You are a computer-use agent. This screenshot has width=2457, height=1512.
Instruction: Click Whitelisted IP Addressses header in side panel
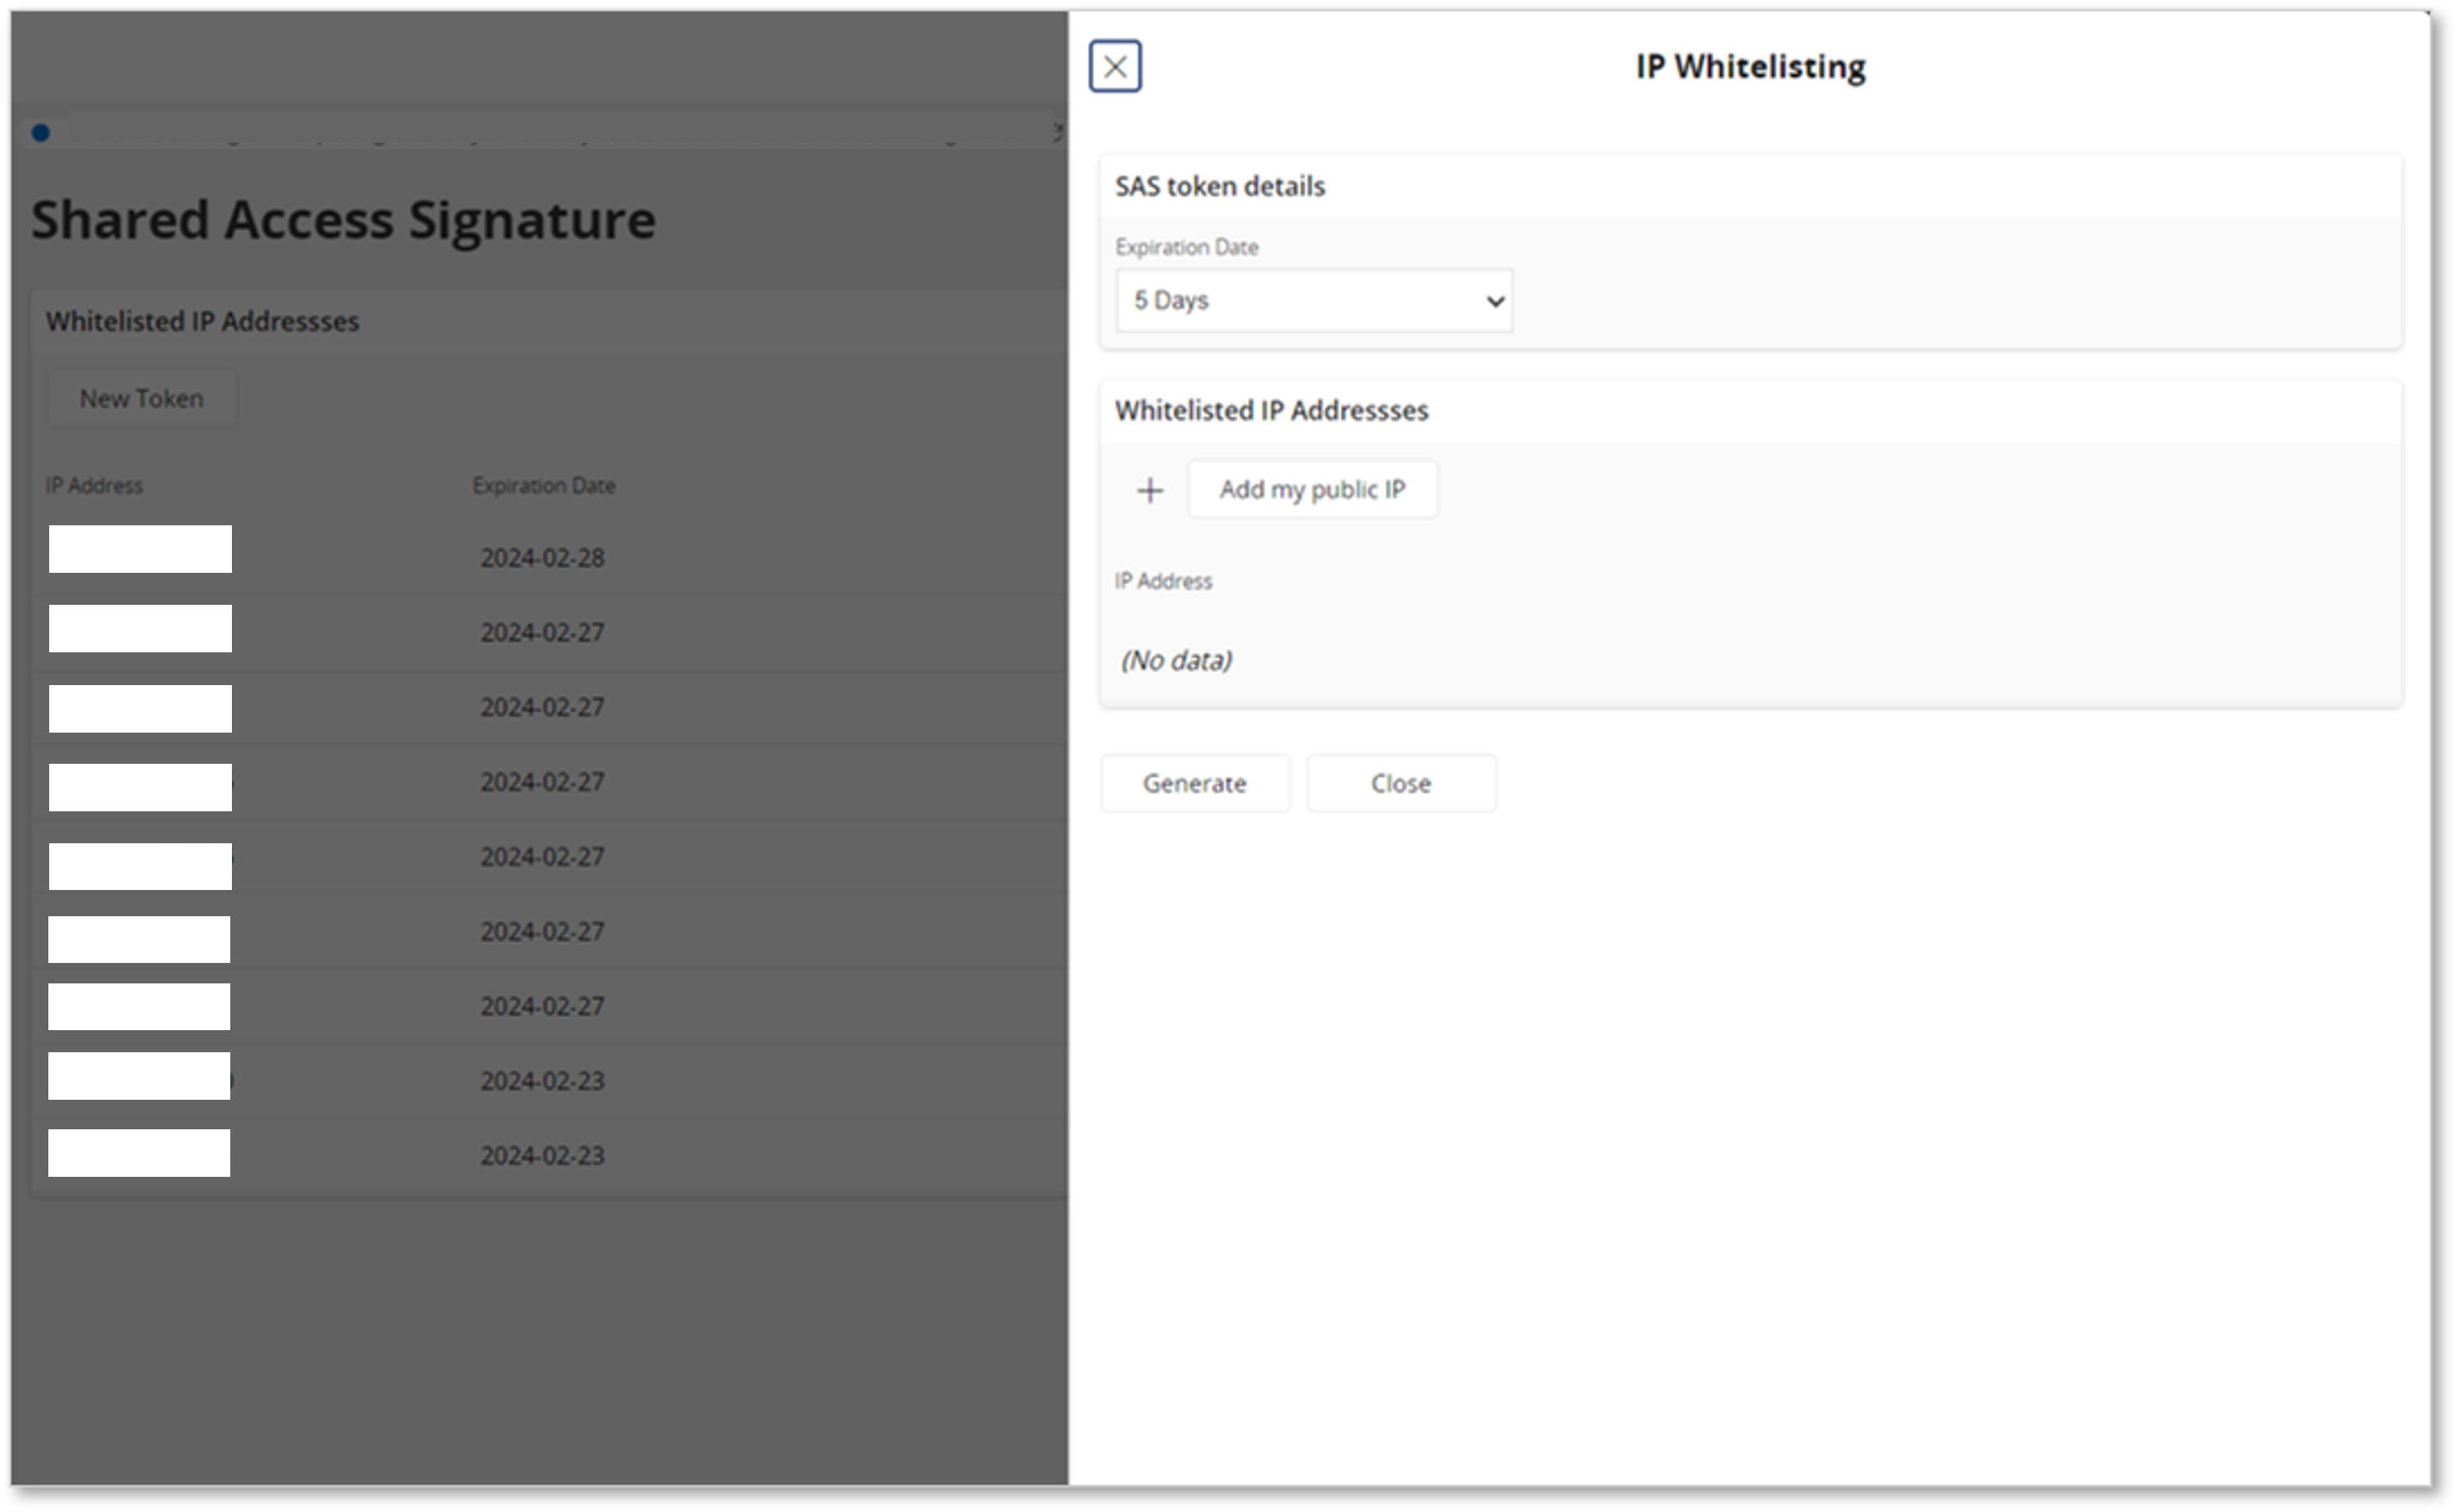1271,410
